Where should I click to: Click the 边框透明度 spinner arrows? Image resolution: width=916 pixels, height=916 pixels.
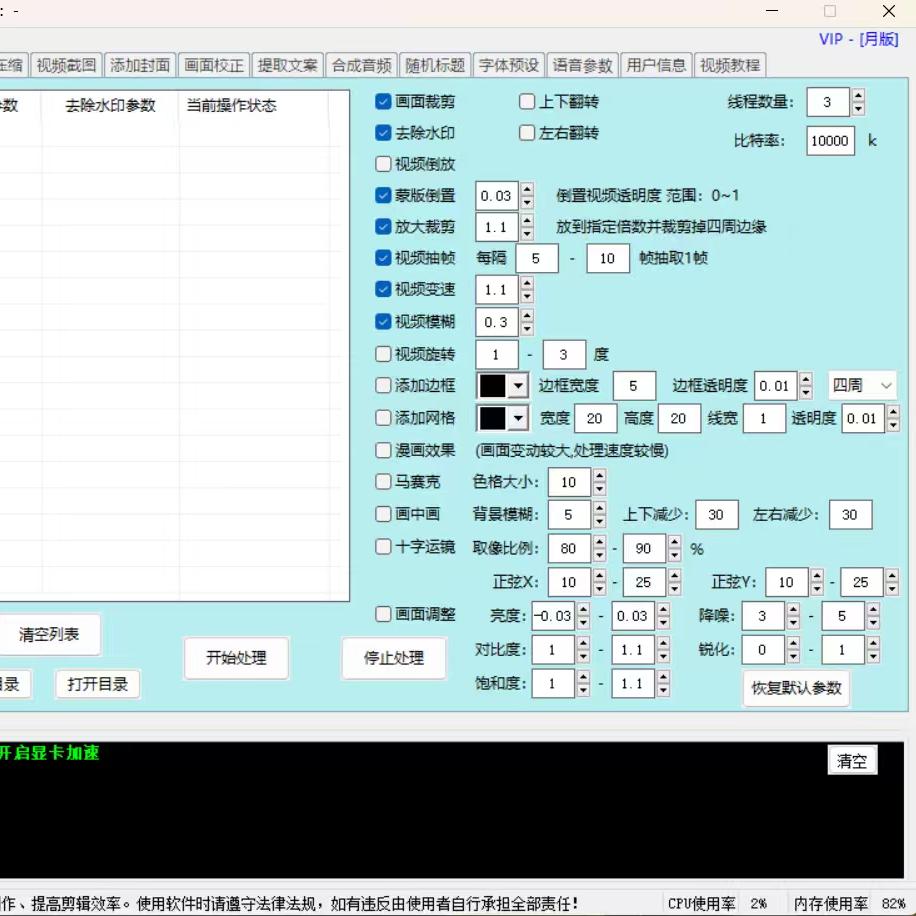point(806,386)
